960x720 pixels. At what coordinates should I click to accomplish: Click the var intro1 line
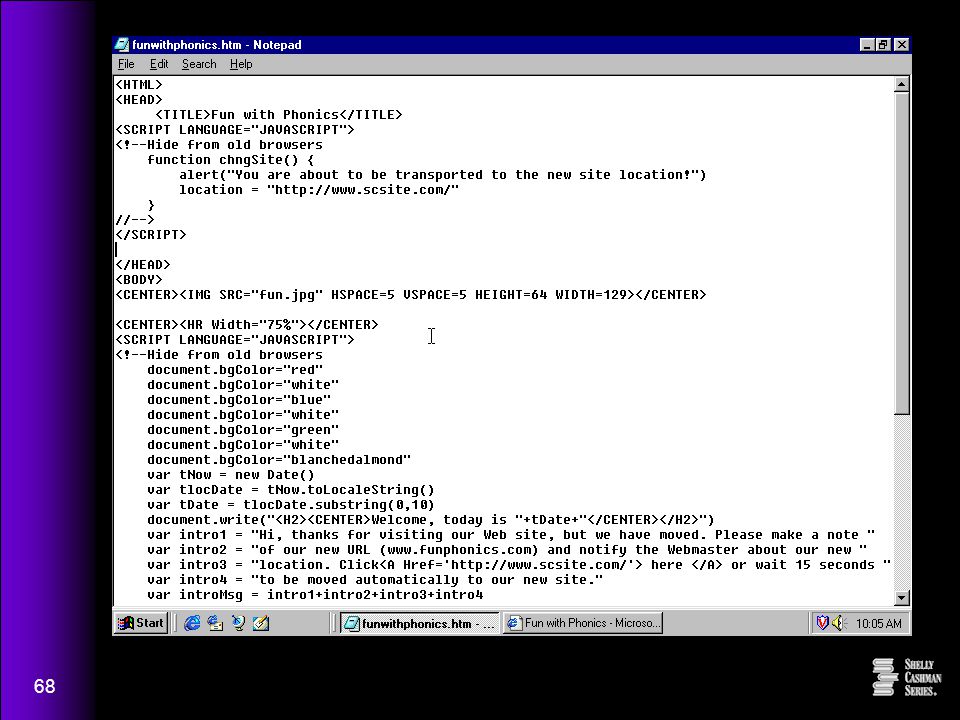pyautogui.click(x=511, y=534)
